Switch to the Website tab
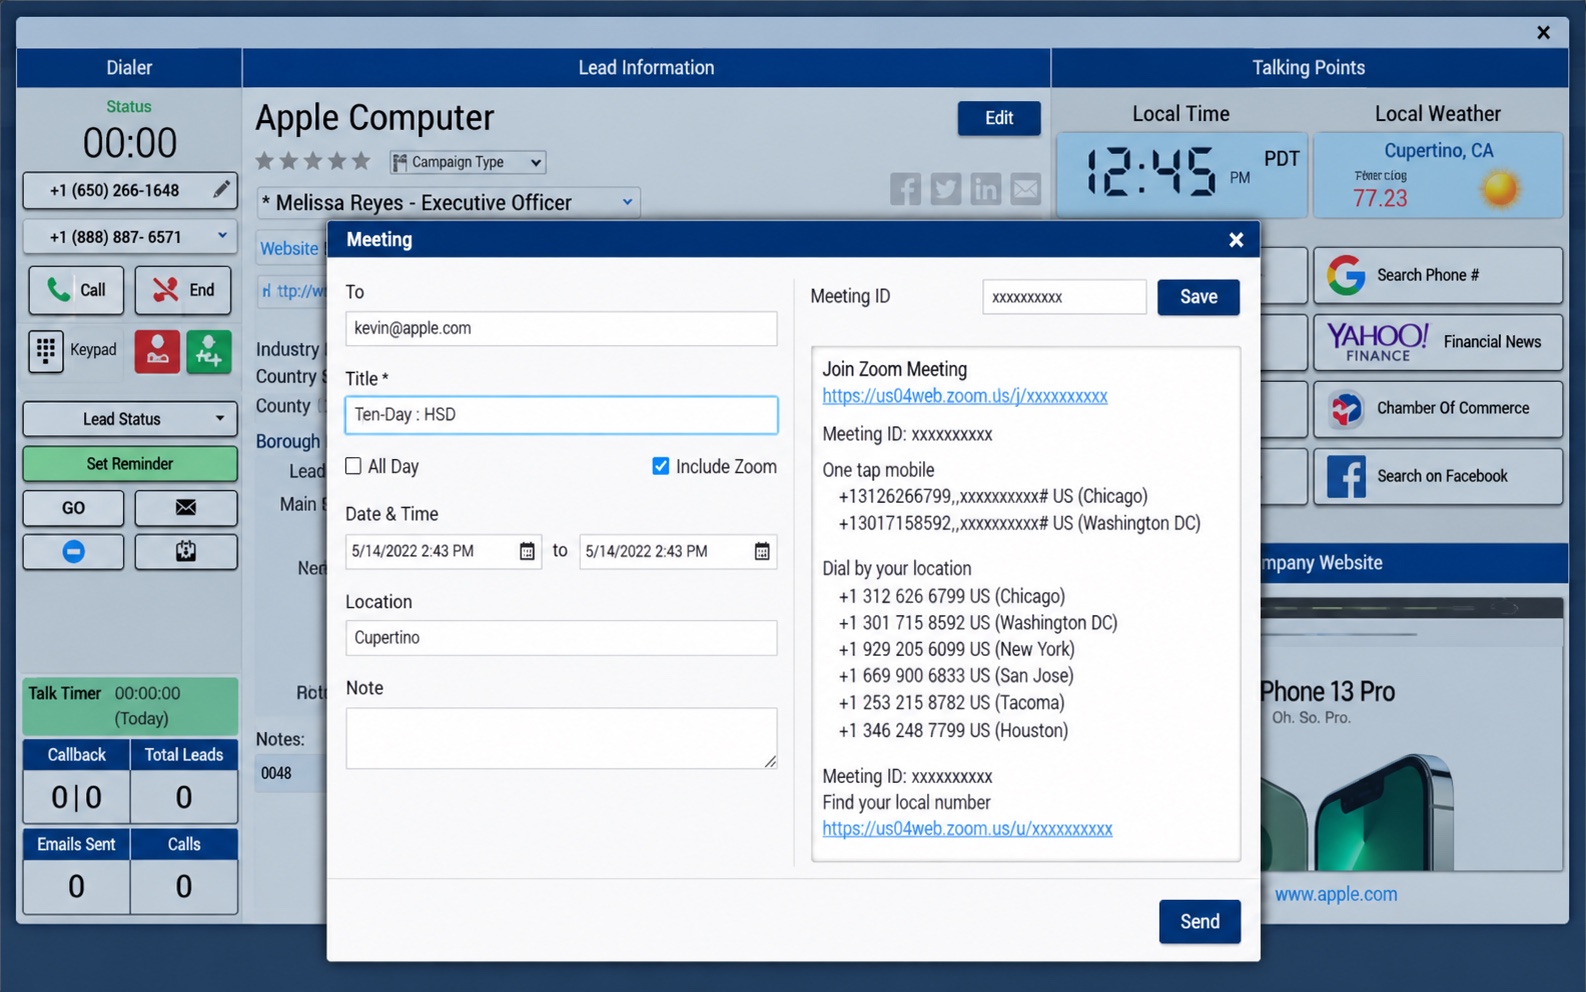This screenshot has width=1586, height=992. 289,248
